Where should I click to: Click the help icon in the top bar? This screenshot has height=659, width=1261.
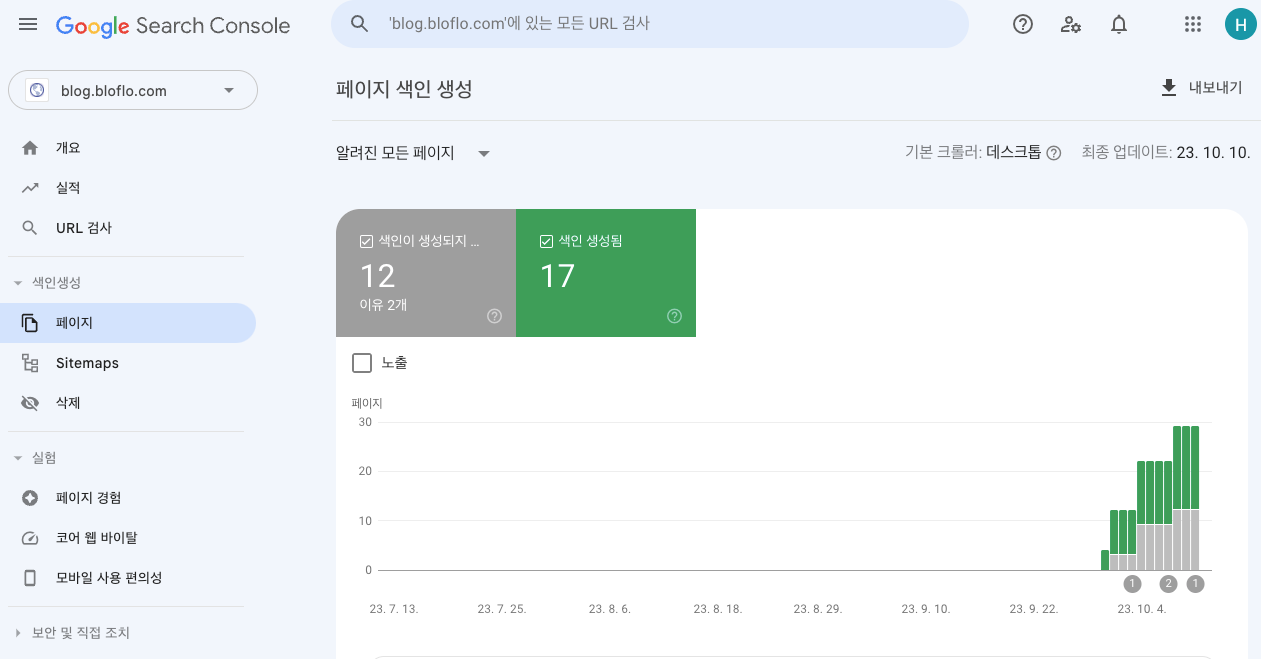click(1022, 24)
